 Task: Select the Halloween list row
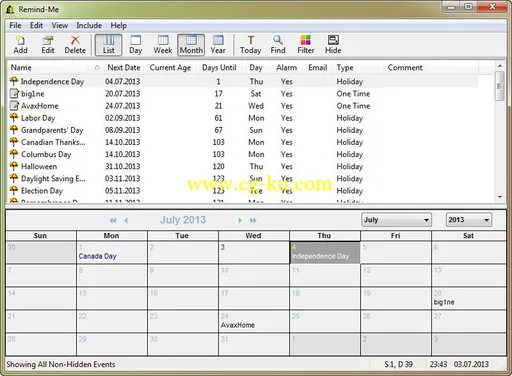243,166
